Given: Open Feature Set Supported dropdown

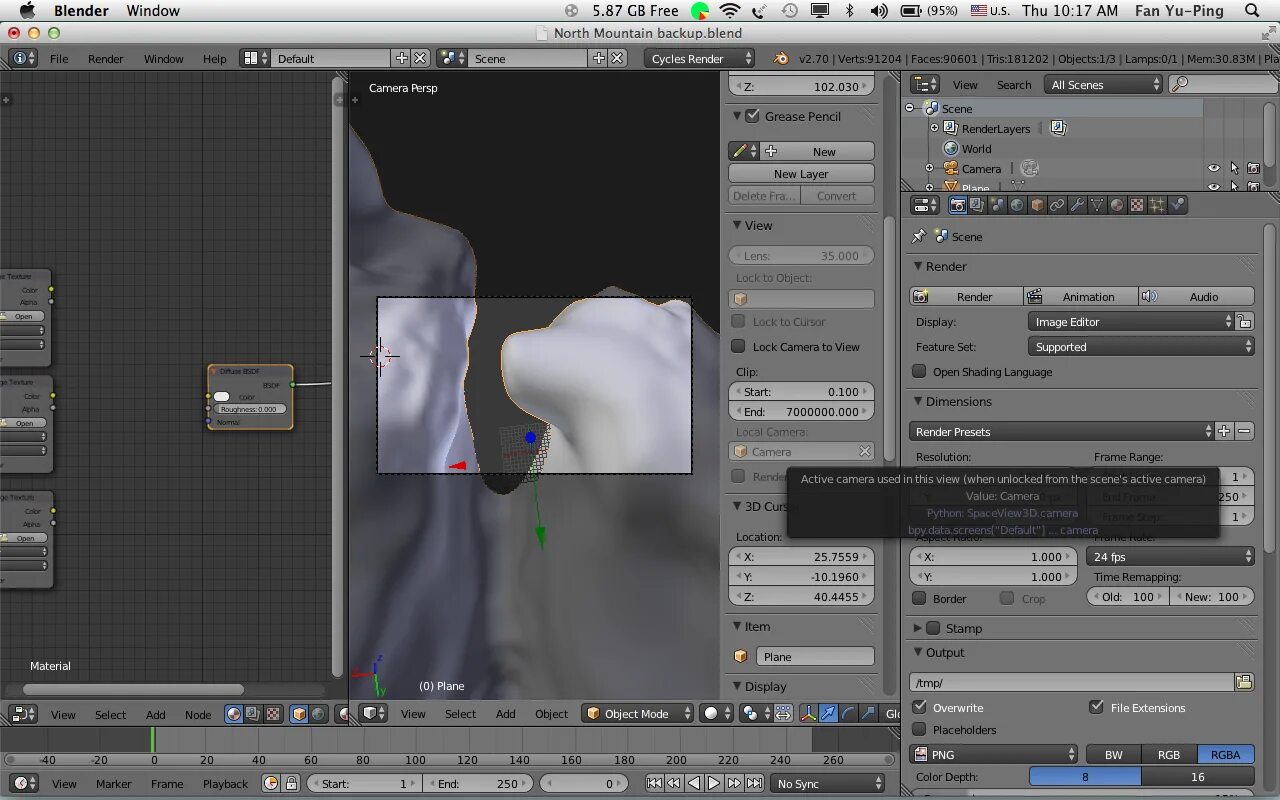Looking at the screenshot, I should pos(1140,347).
